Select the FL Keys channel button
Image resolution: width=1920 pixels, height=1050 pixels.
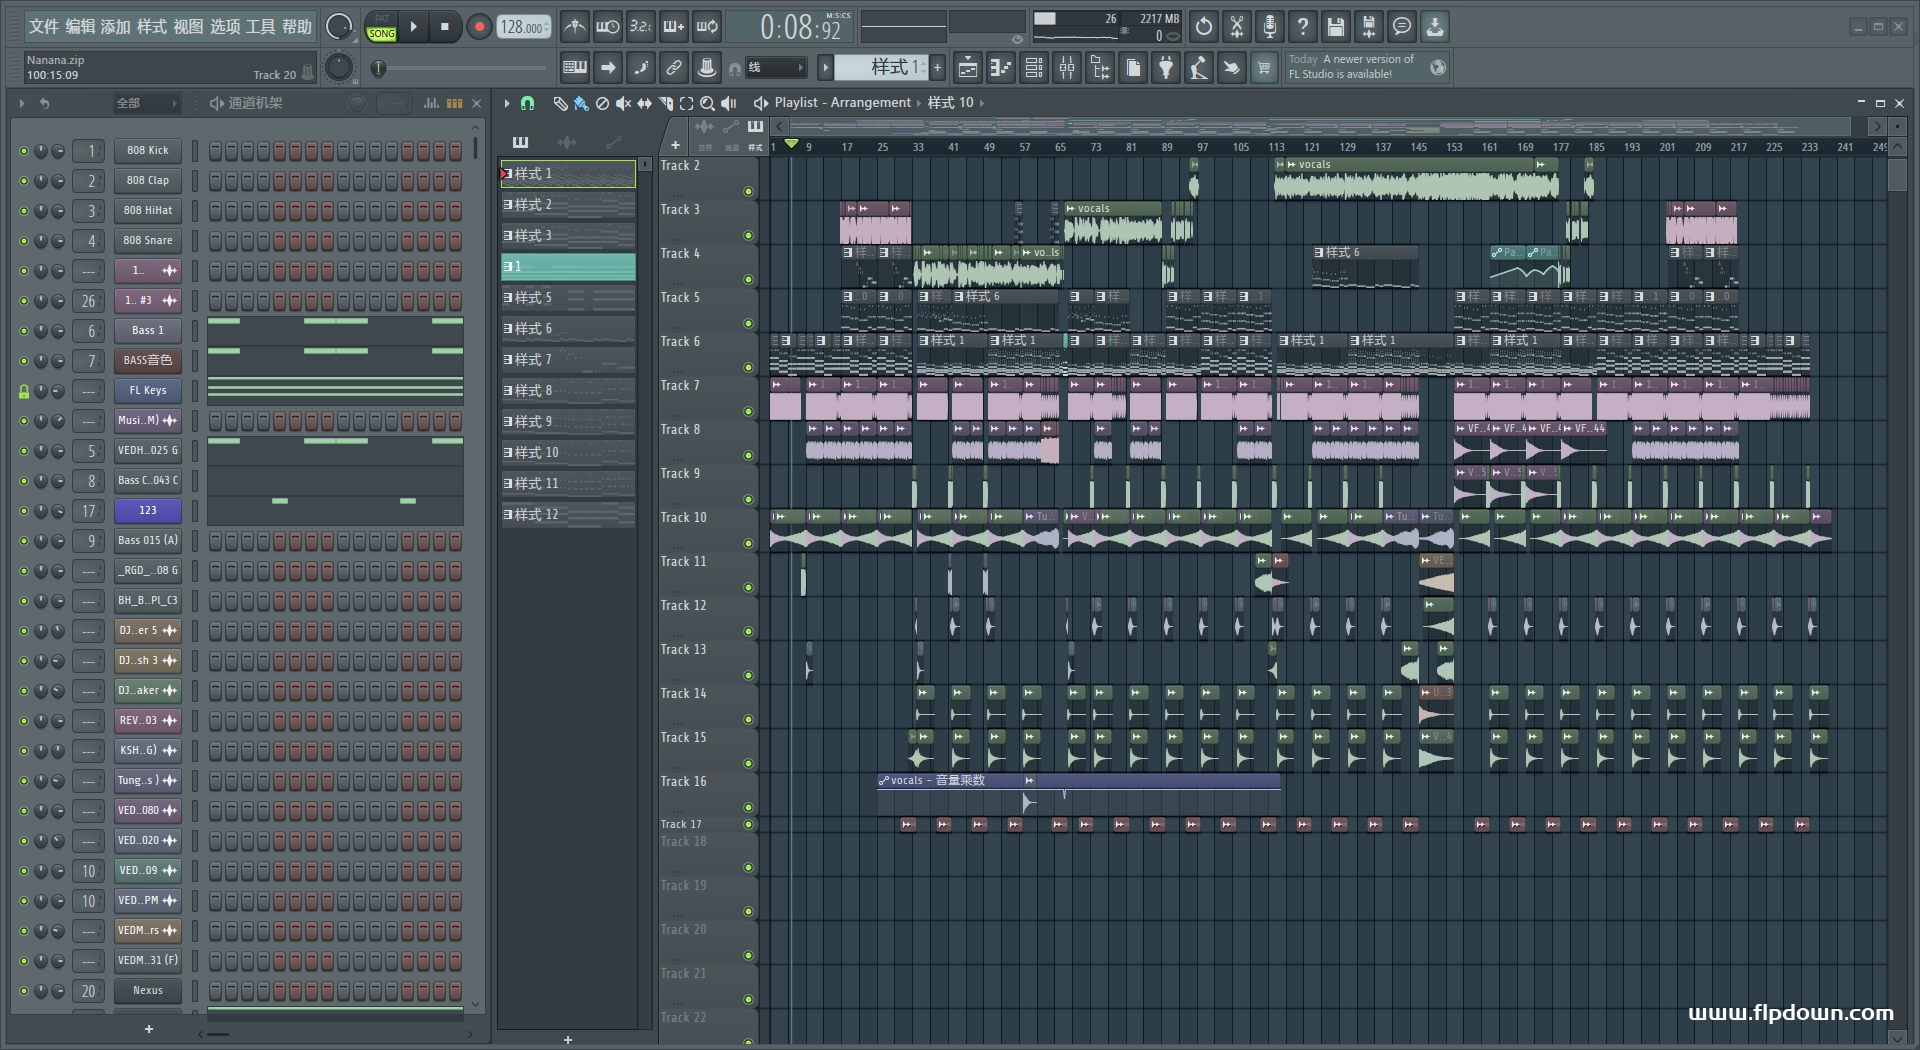(147, 391)
